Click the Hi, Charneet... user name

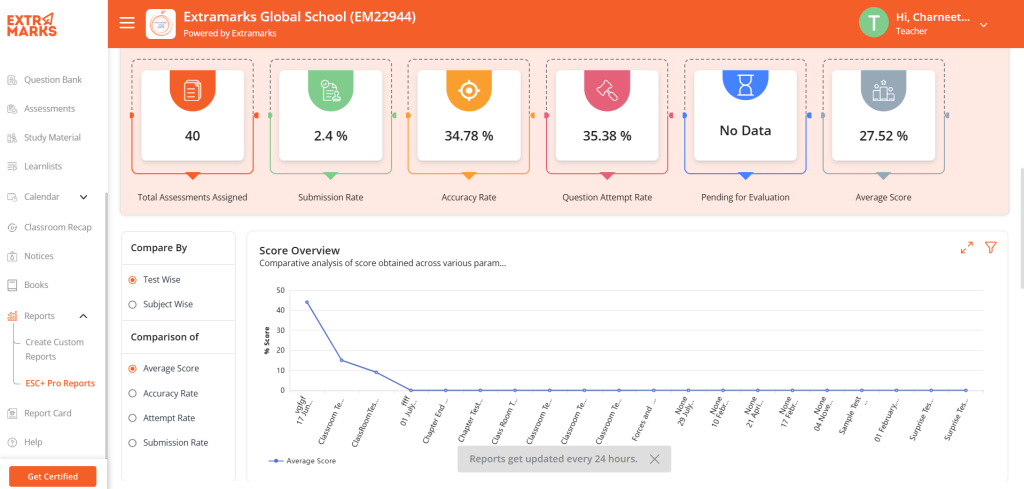933,17
